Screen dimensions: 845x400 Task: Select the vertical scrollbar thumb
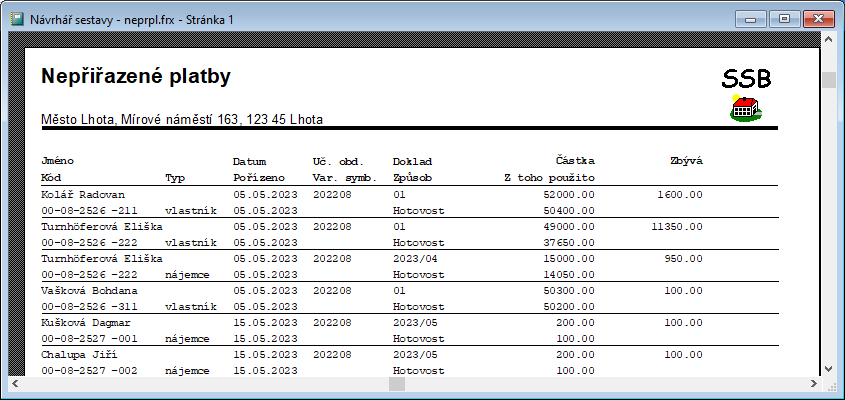click(829, 80)
